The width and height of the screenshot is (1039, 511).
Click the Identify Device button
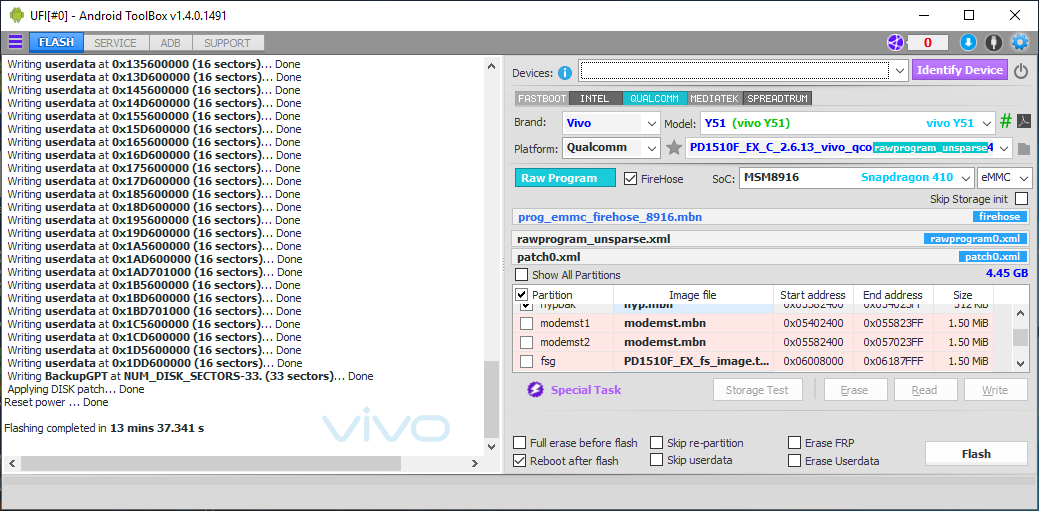[x=959, y=70]
